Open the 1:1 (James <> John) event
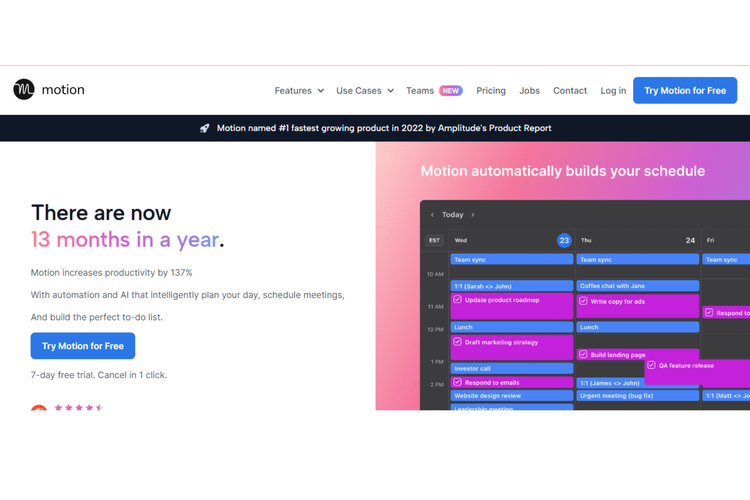This screenshot has width=750, height=500. (611, 383)
